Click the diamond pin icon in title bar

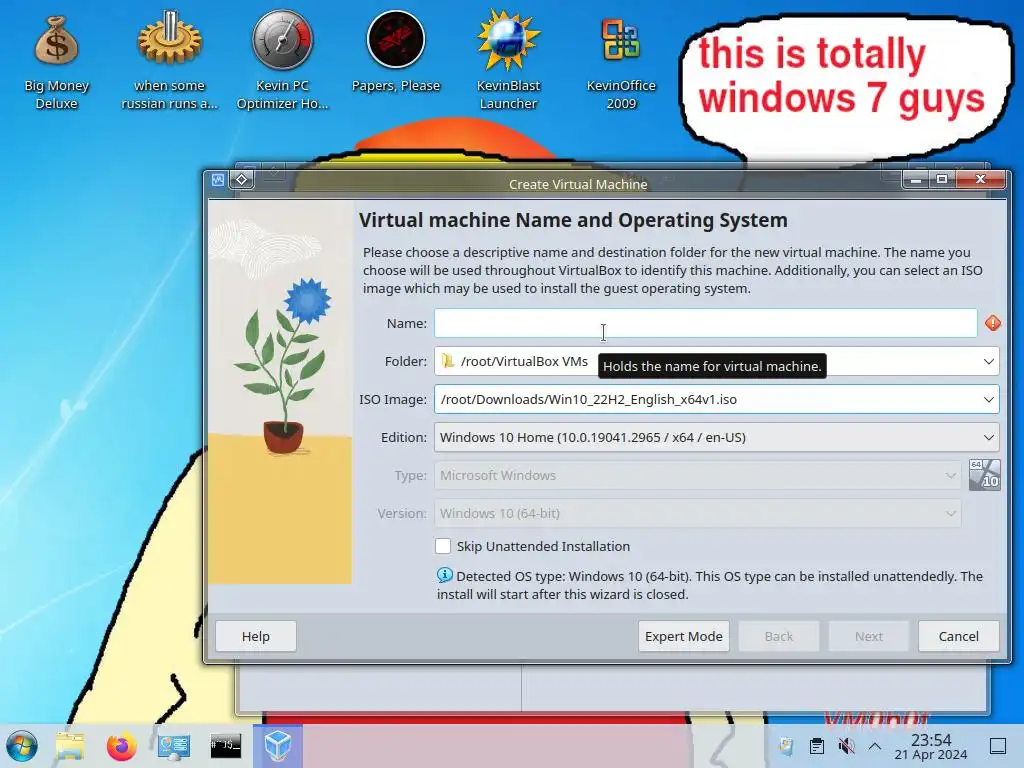click(242, 179)
